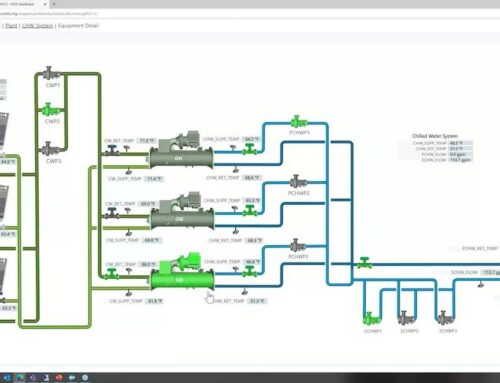500x383 pixels.
Task: Select the green CWP2 pump
Action: (x=50, y=109)
